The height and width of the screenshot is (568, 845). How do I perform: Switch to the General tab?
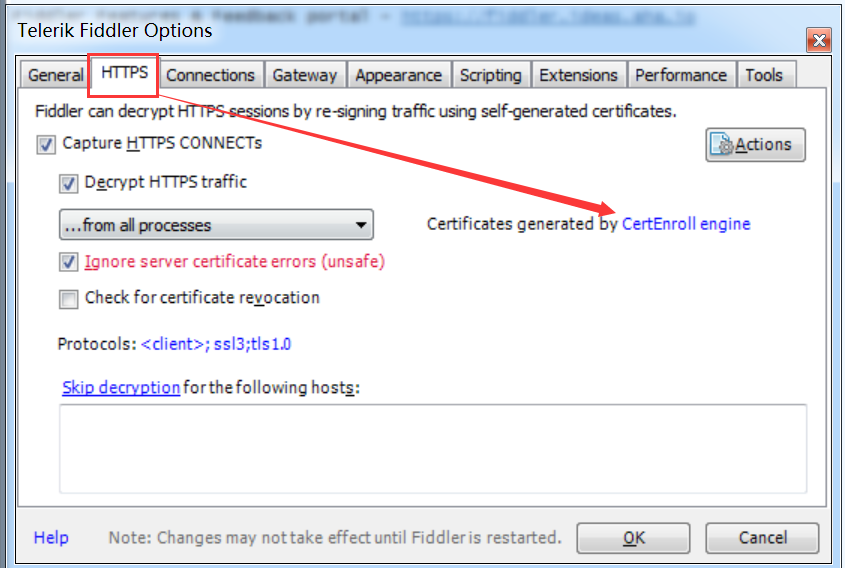55,75
